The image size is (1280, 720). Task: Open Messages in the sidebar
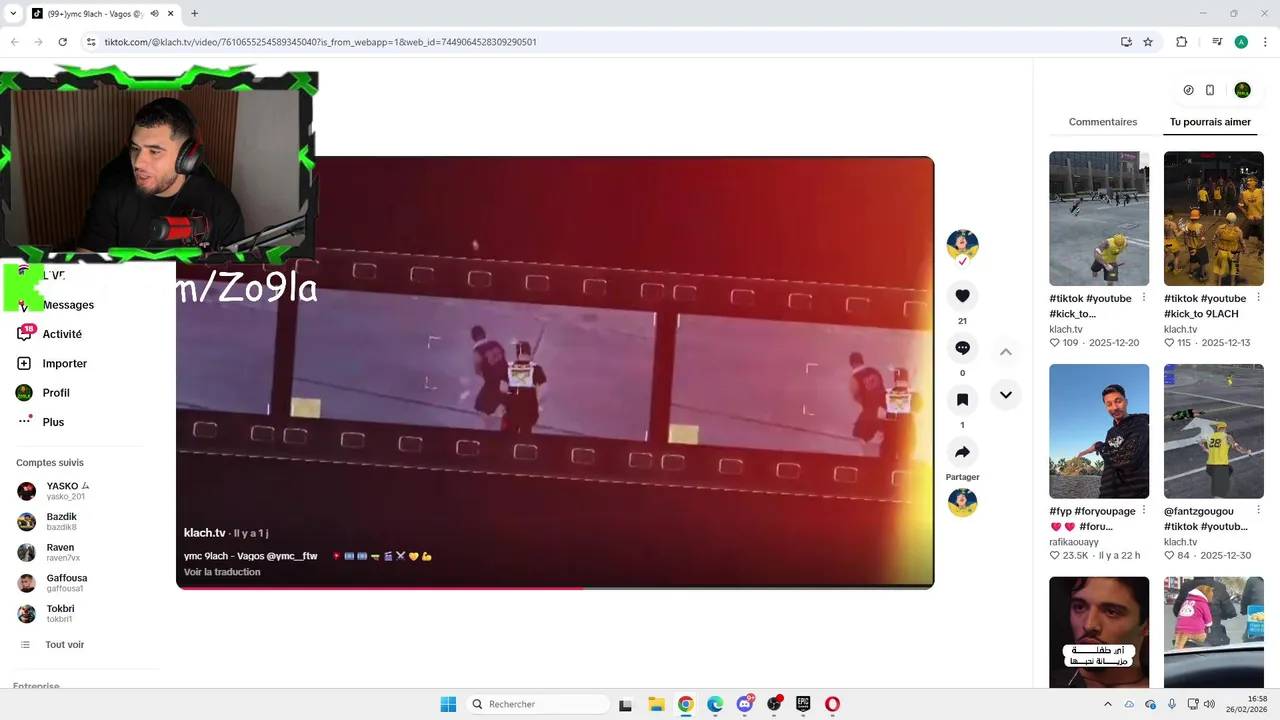[x=68, y=305]
